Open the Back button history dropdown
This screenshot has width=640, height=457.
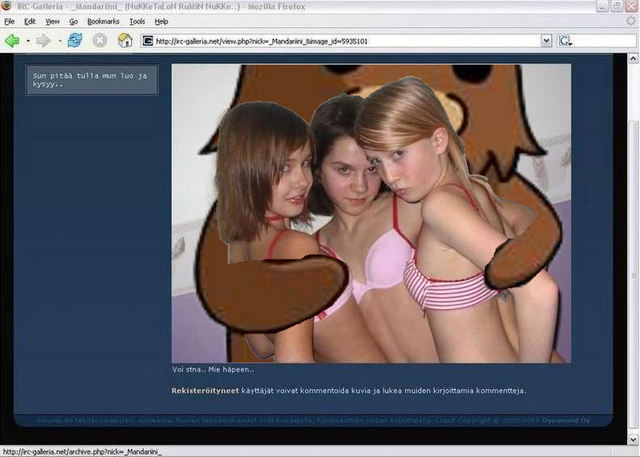click(26, 41)
